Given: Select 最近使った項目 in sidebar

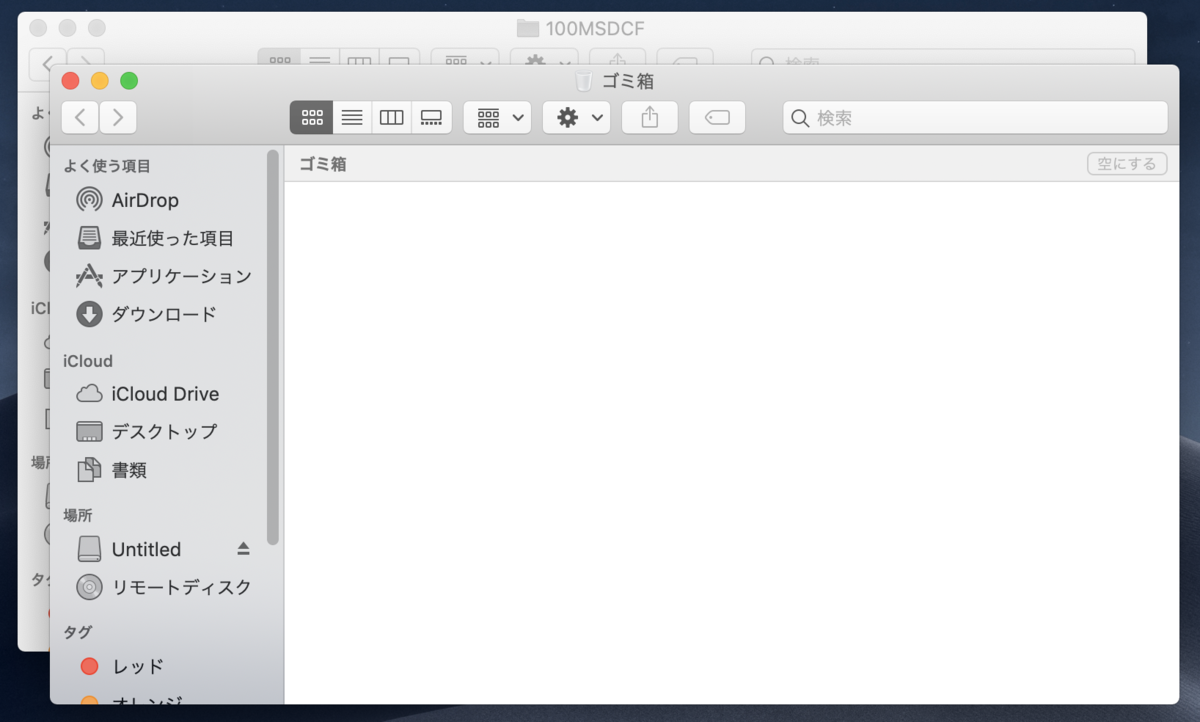Looking at the screenshot, I should [165, 238].
